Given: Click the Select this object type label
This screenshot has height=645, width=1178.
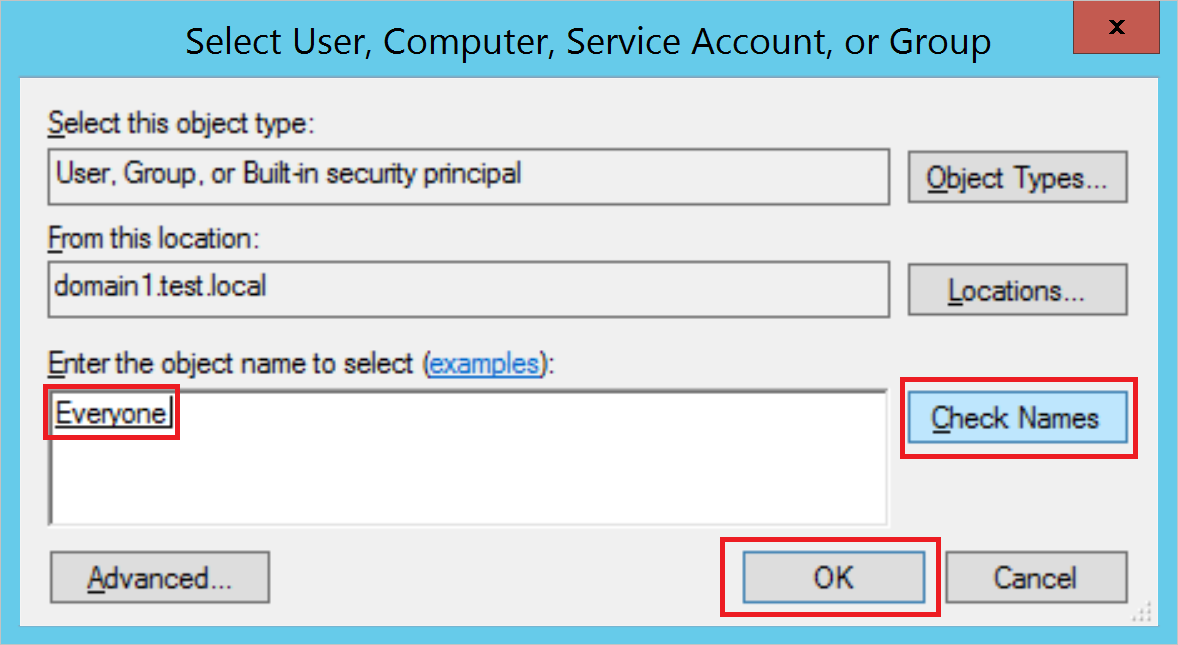Looking at the screenshot, I should click(181, 124).
